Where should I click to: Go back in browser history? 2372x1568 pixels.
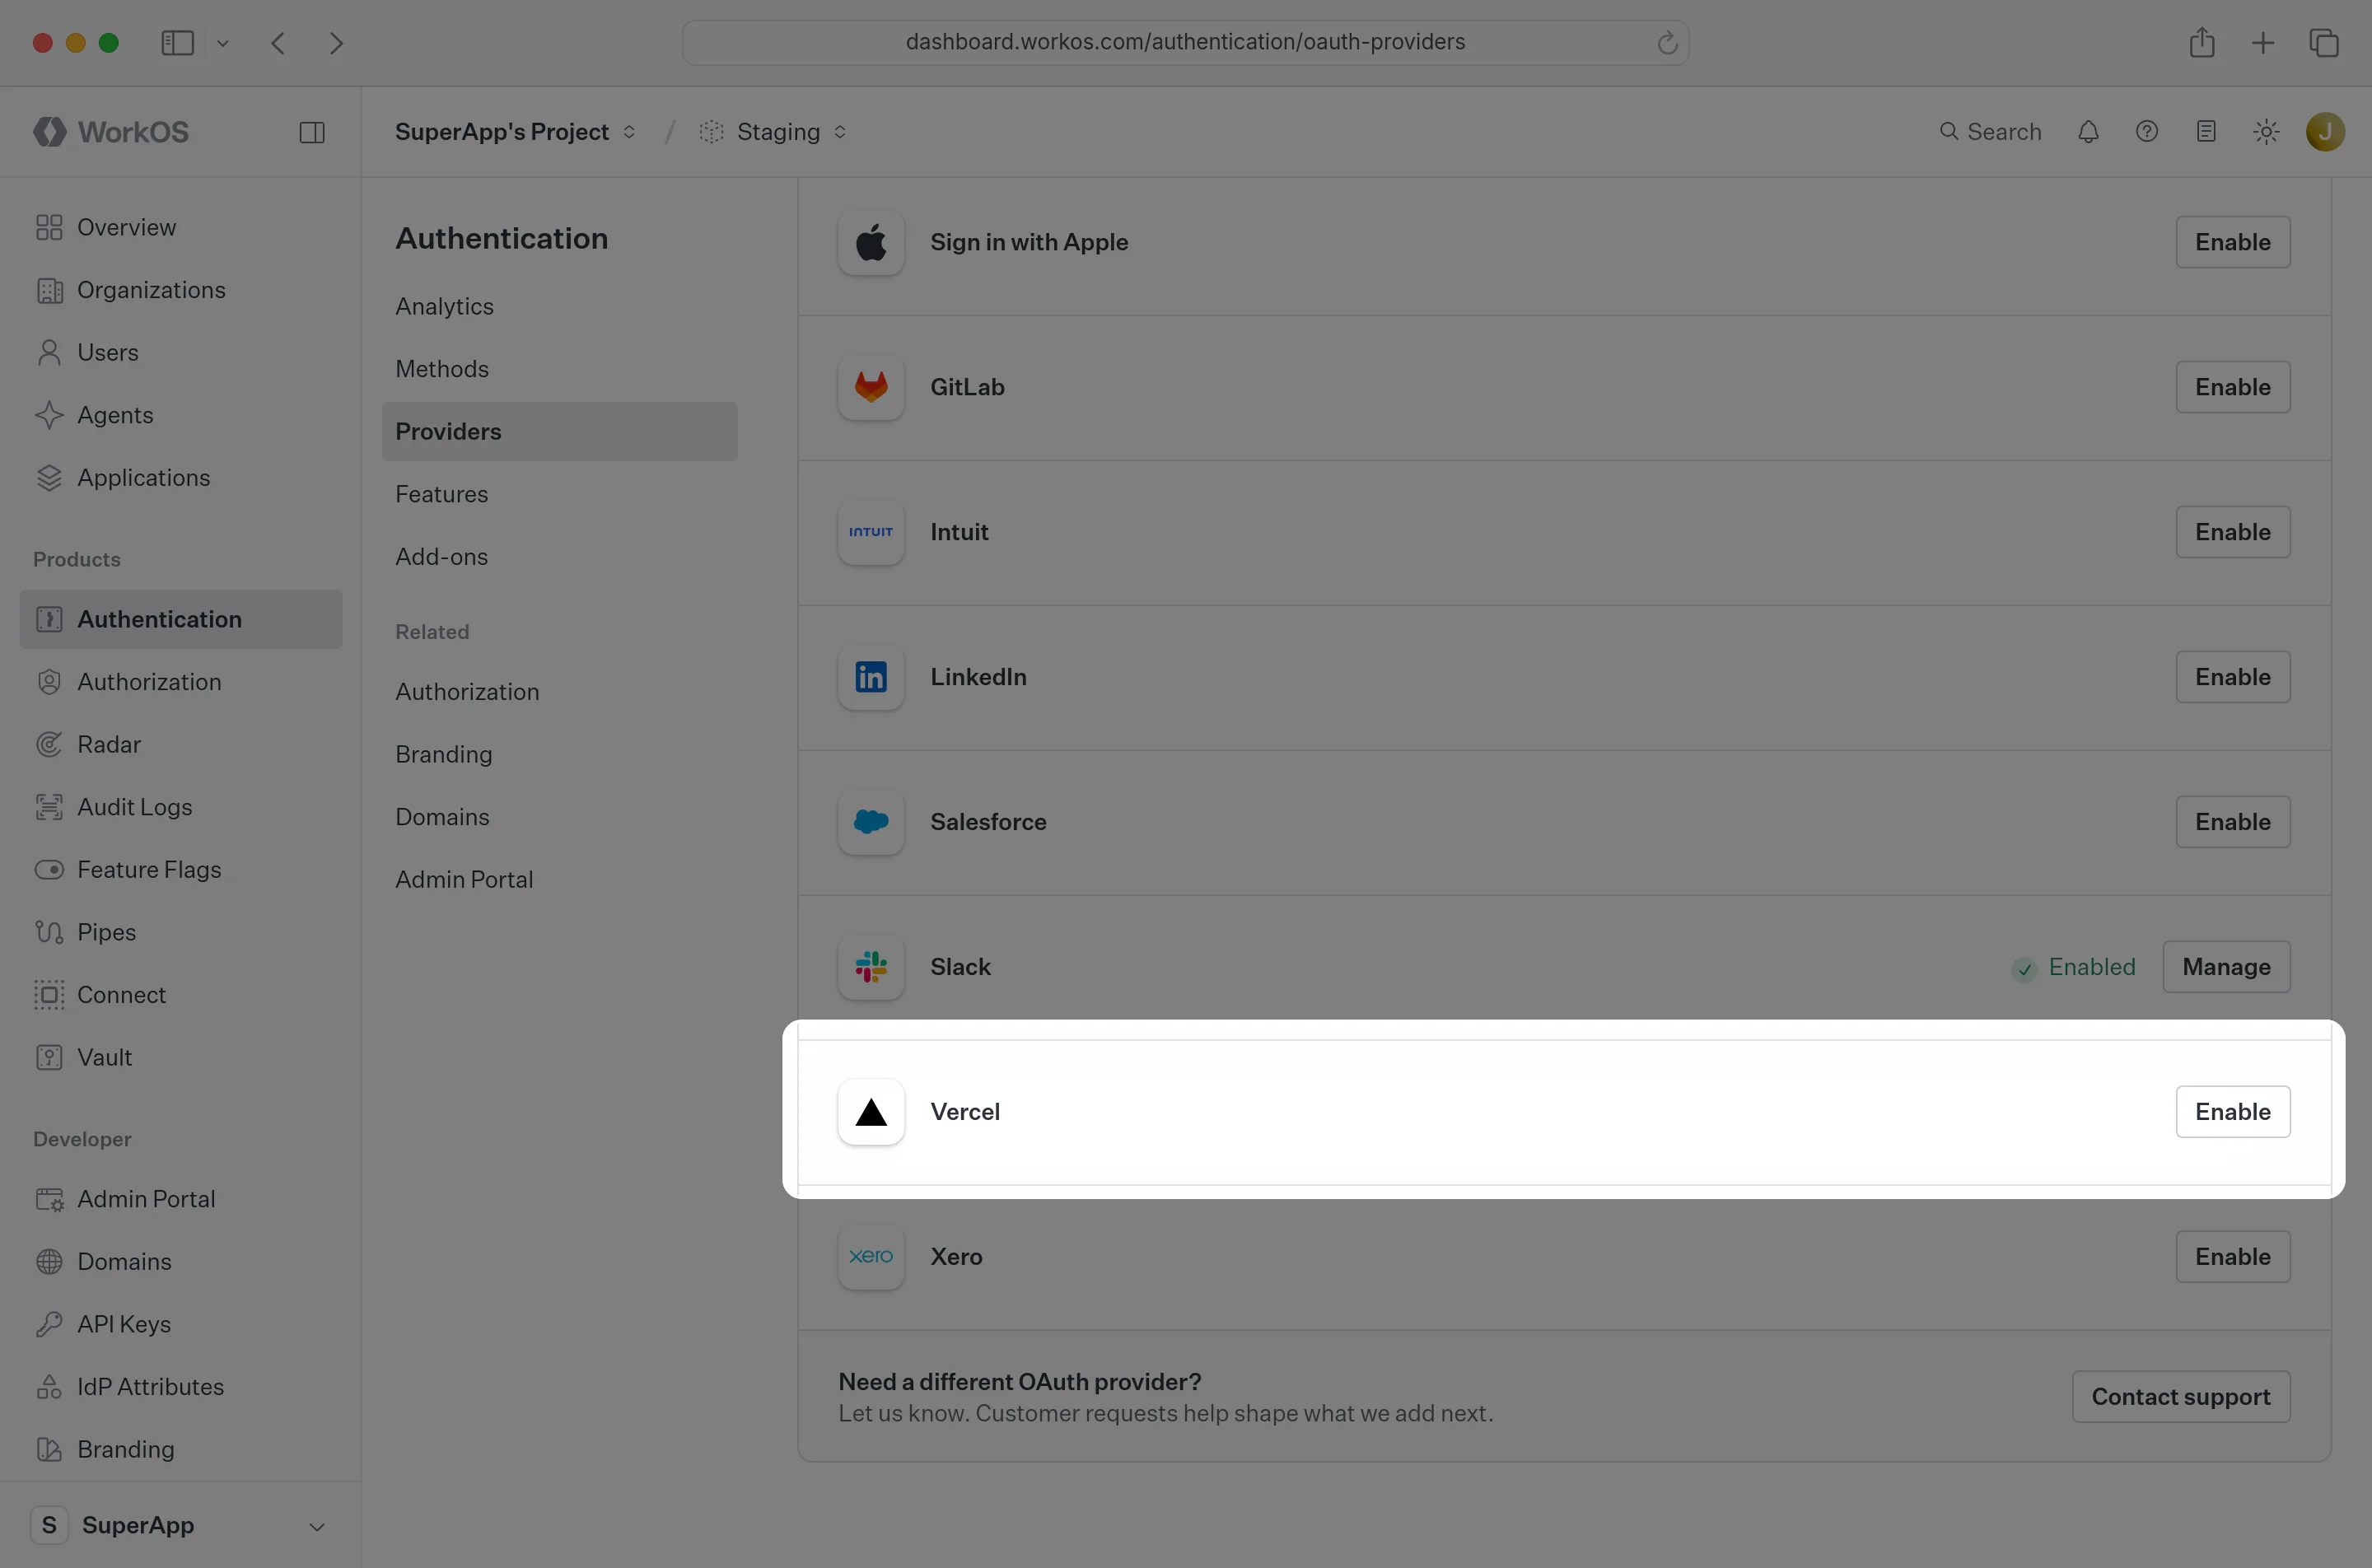pos(278,42)
